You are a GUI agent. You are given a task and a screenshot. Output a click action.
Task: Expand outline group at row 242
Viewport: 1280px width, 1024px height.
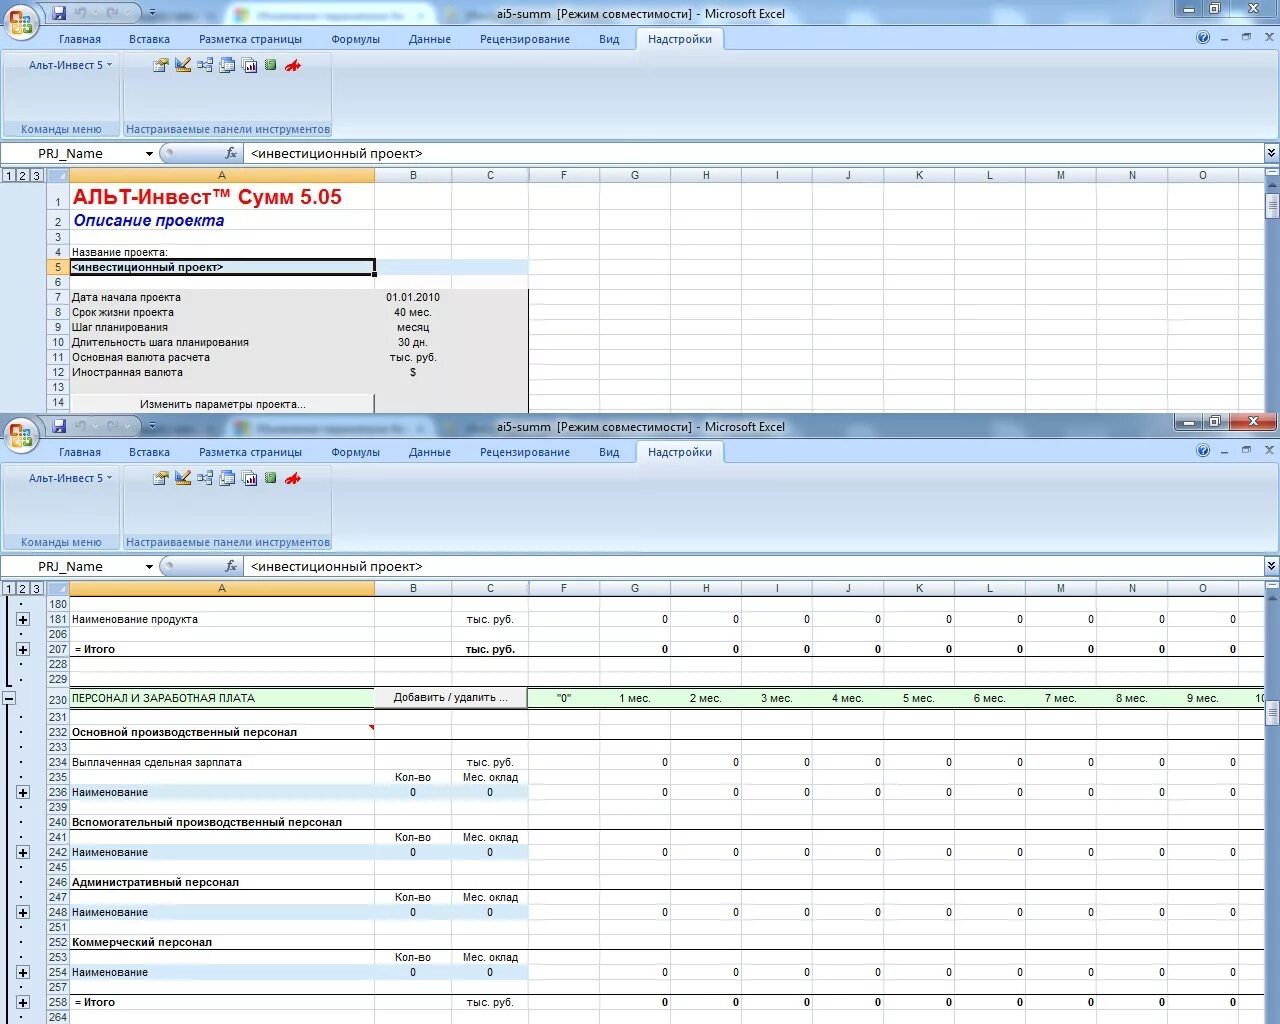pos(23,853)
